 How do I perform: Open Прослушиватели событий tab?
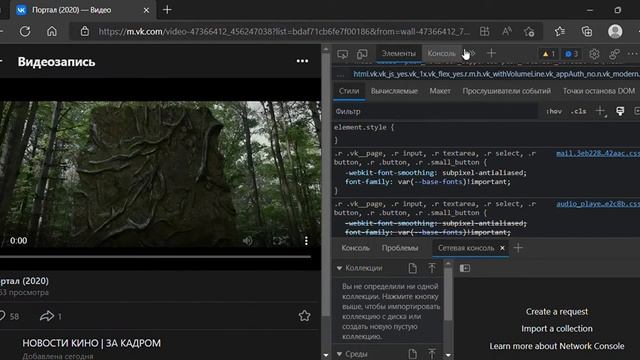[x=507, y=91]
